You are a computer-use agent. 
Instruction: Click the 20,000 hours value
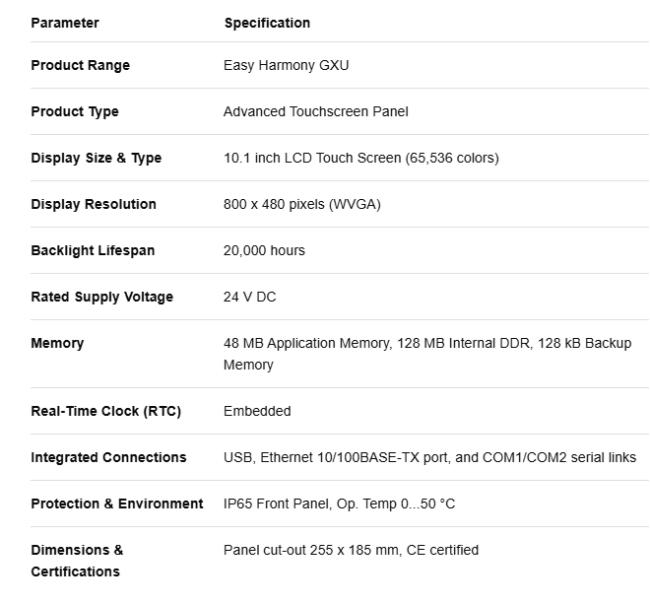264,250
